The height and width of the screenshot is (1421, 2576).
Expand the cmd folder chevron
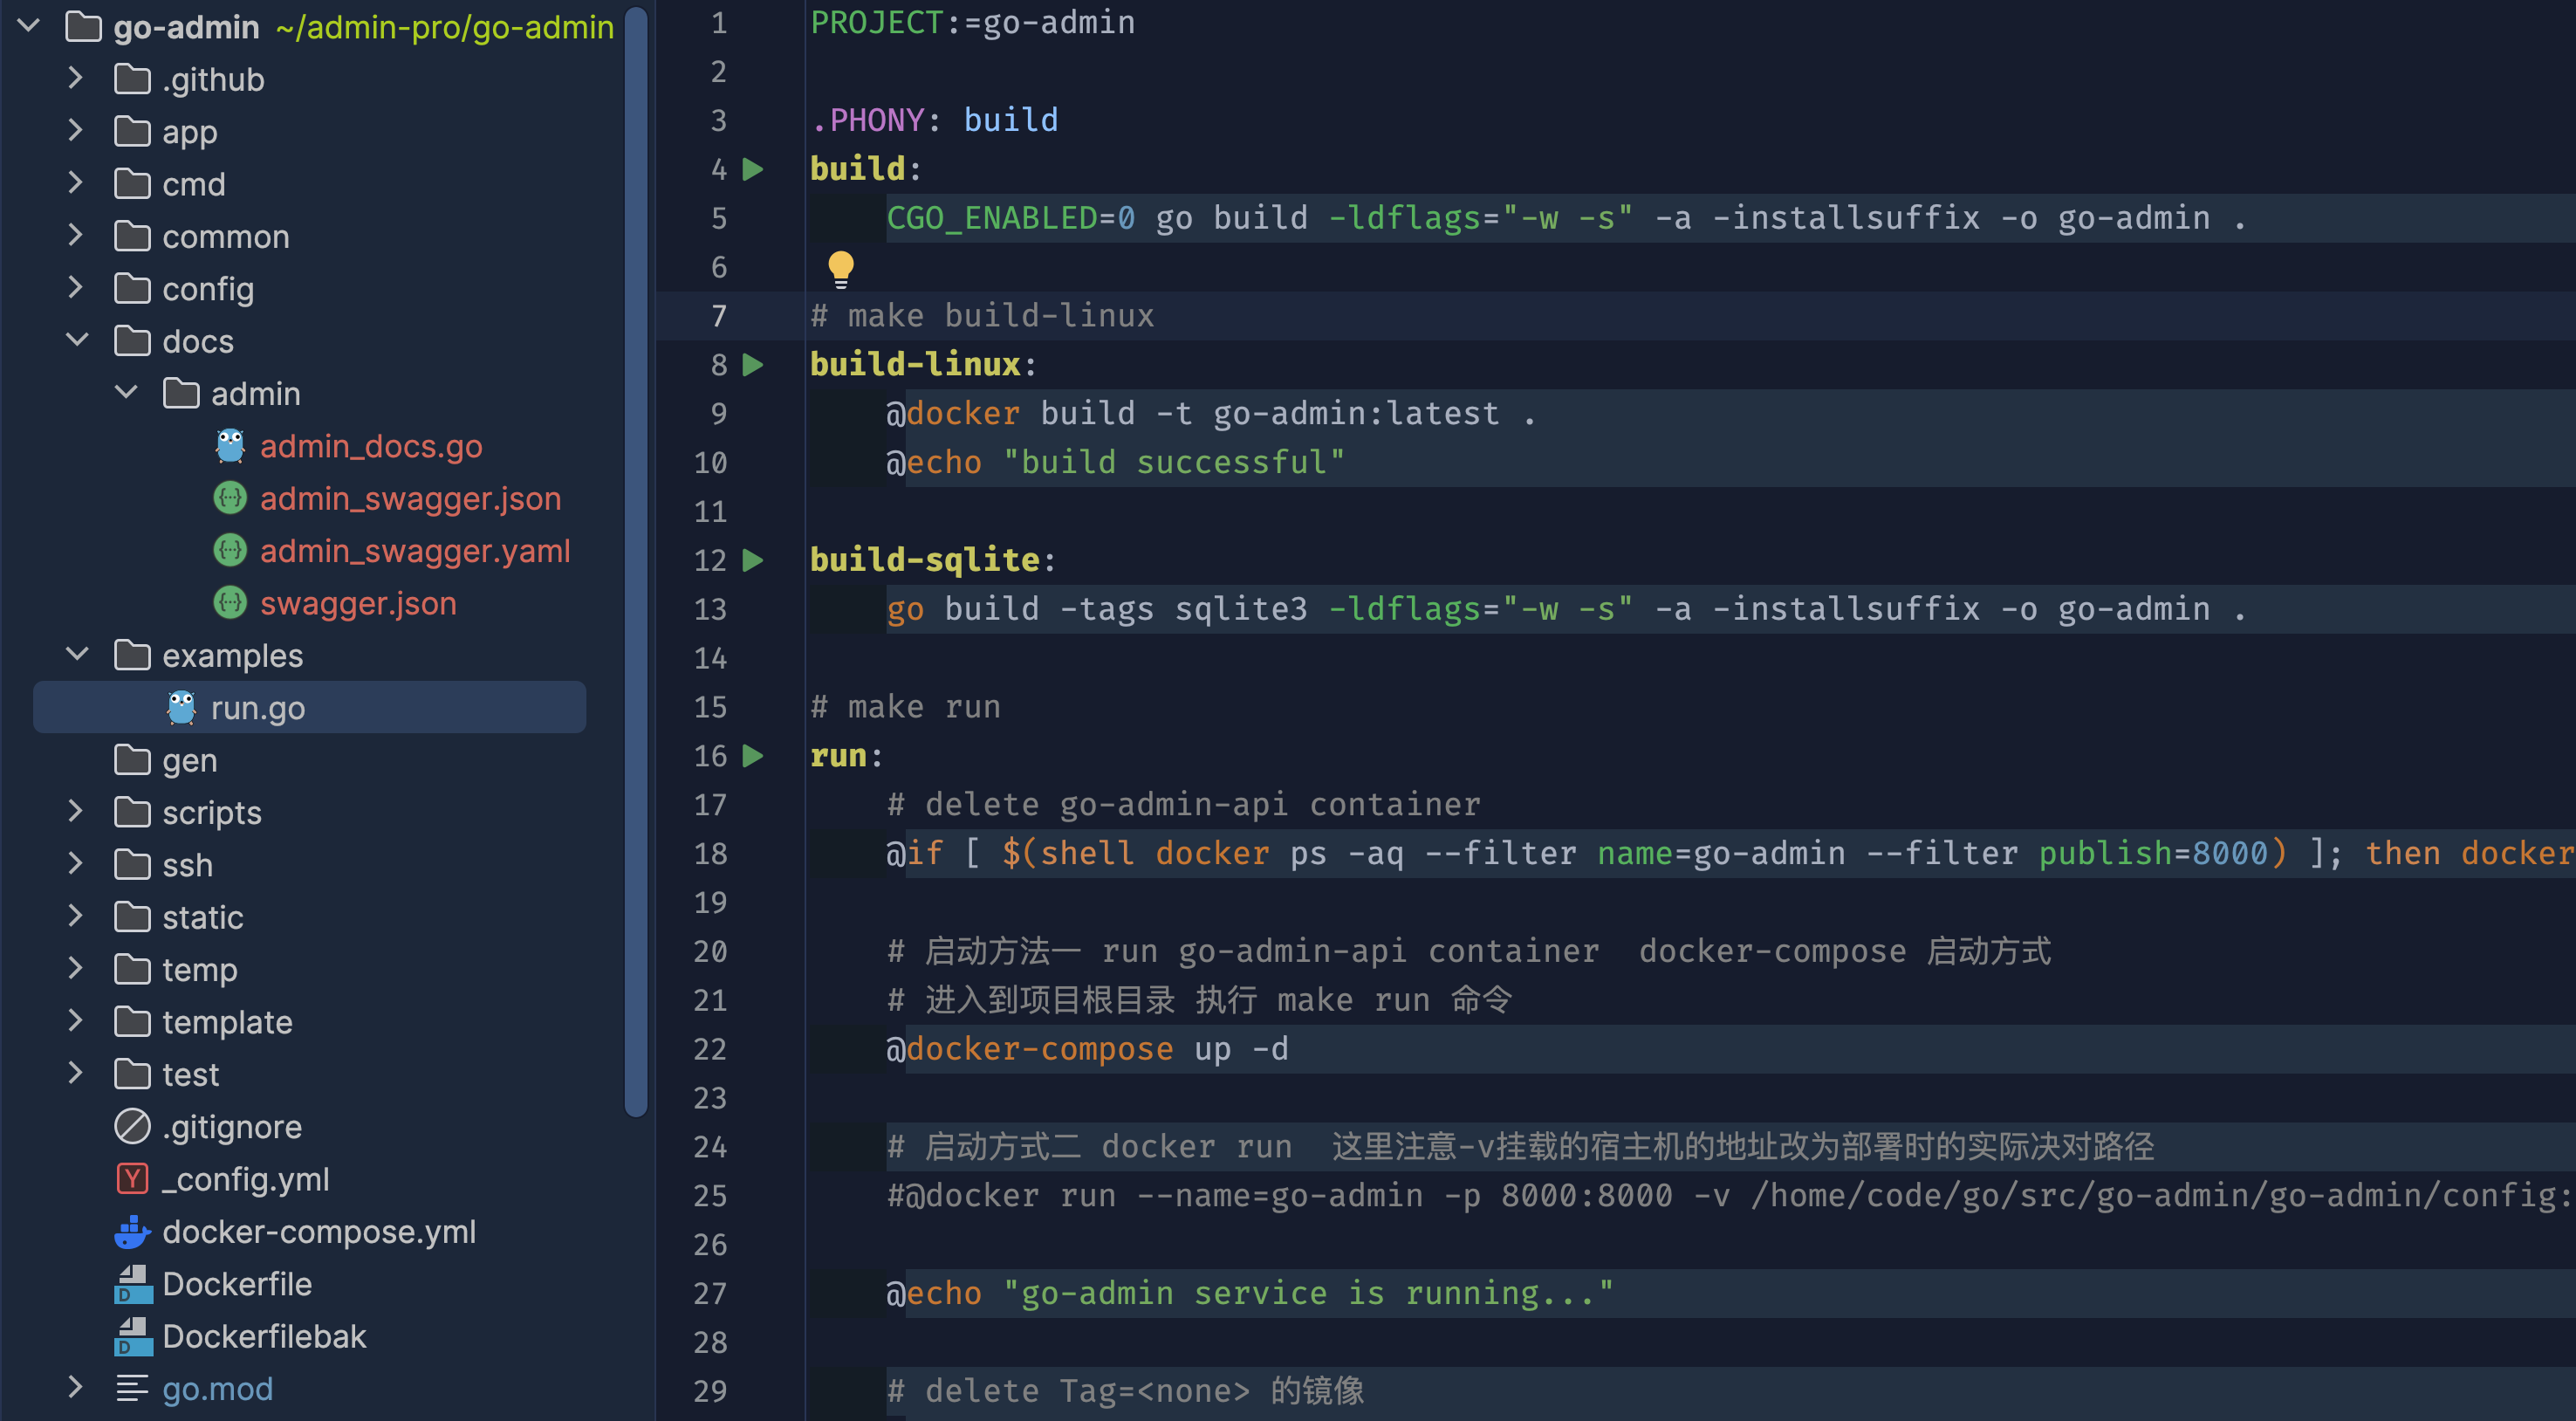coord(75,183)
